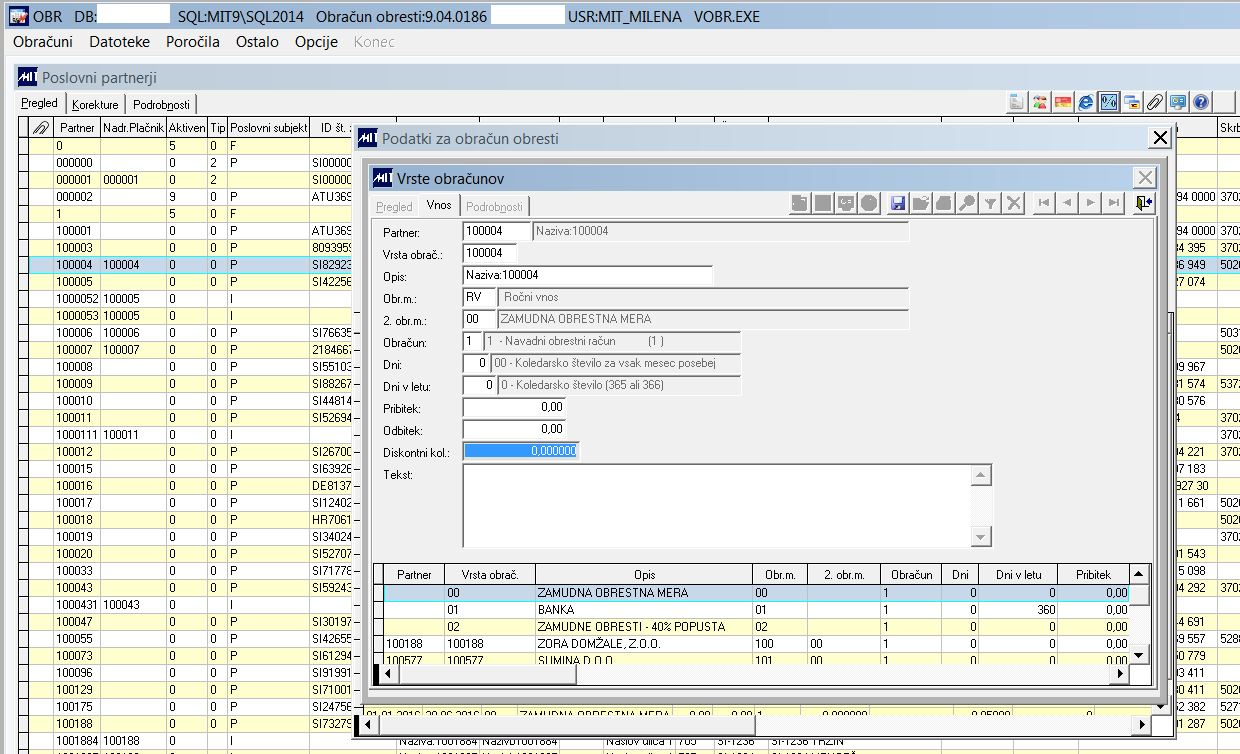Click the monitor screen toolbar icon

pos(1178,102)
